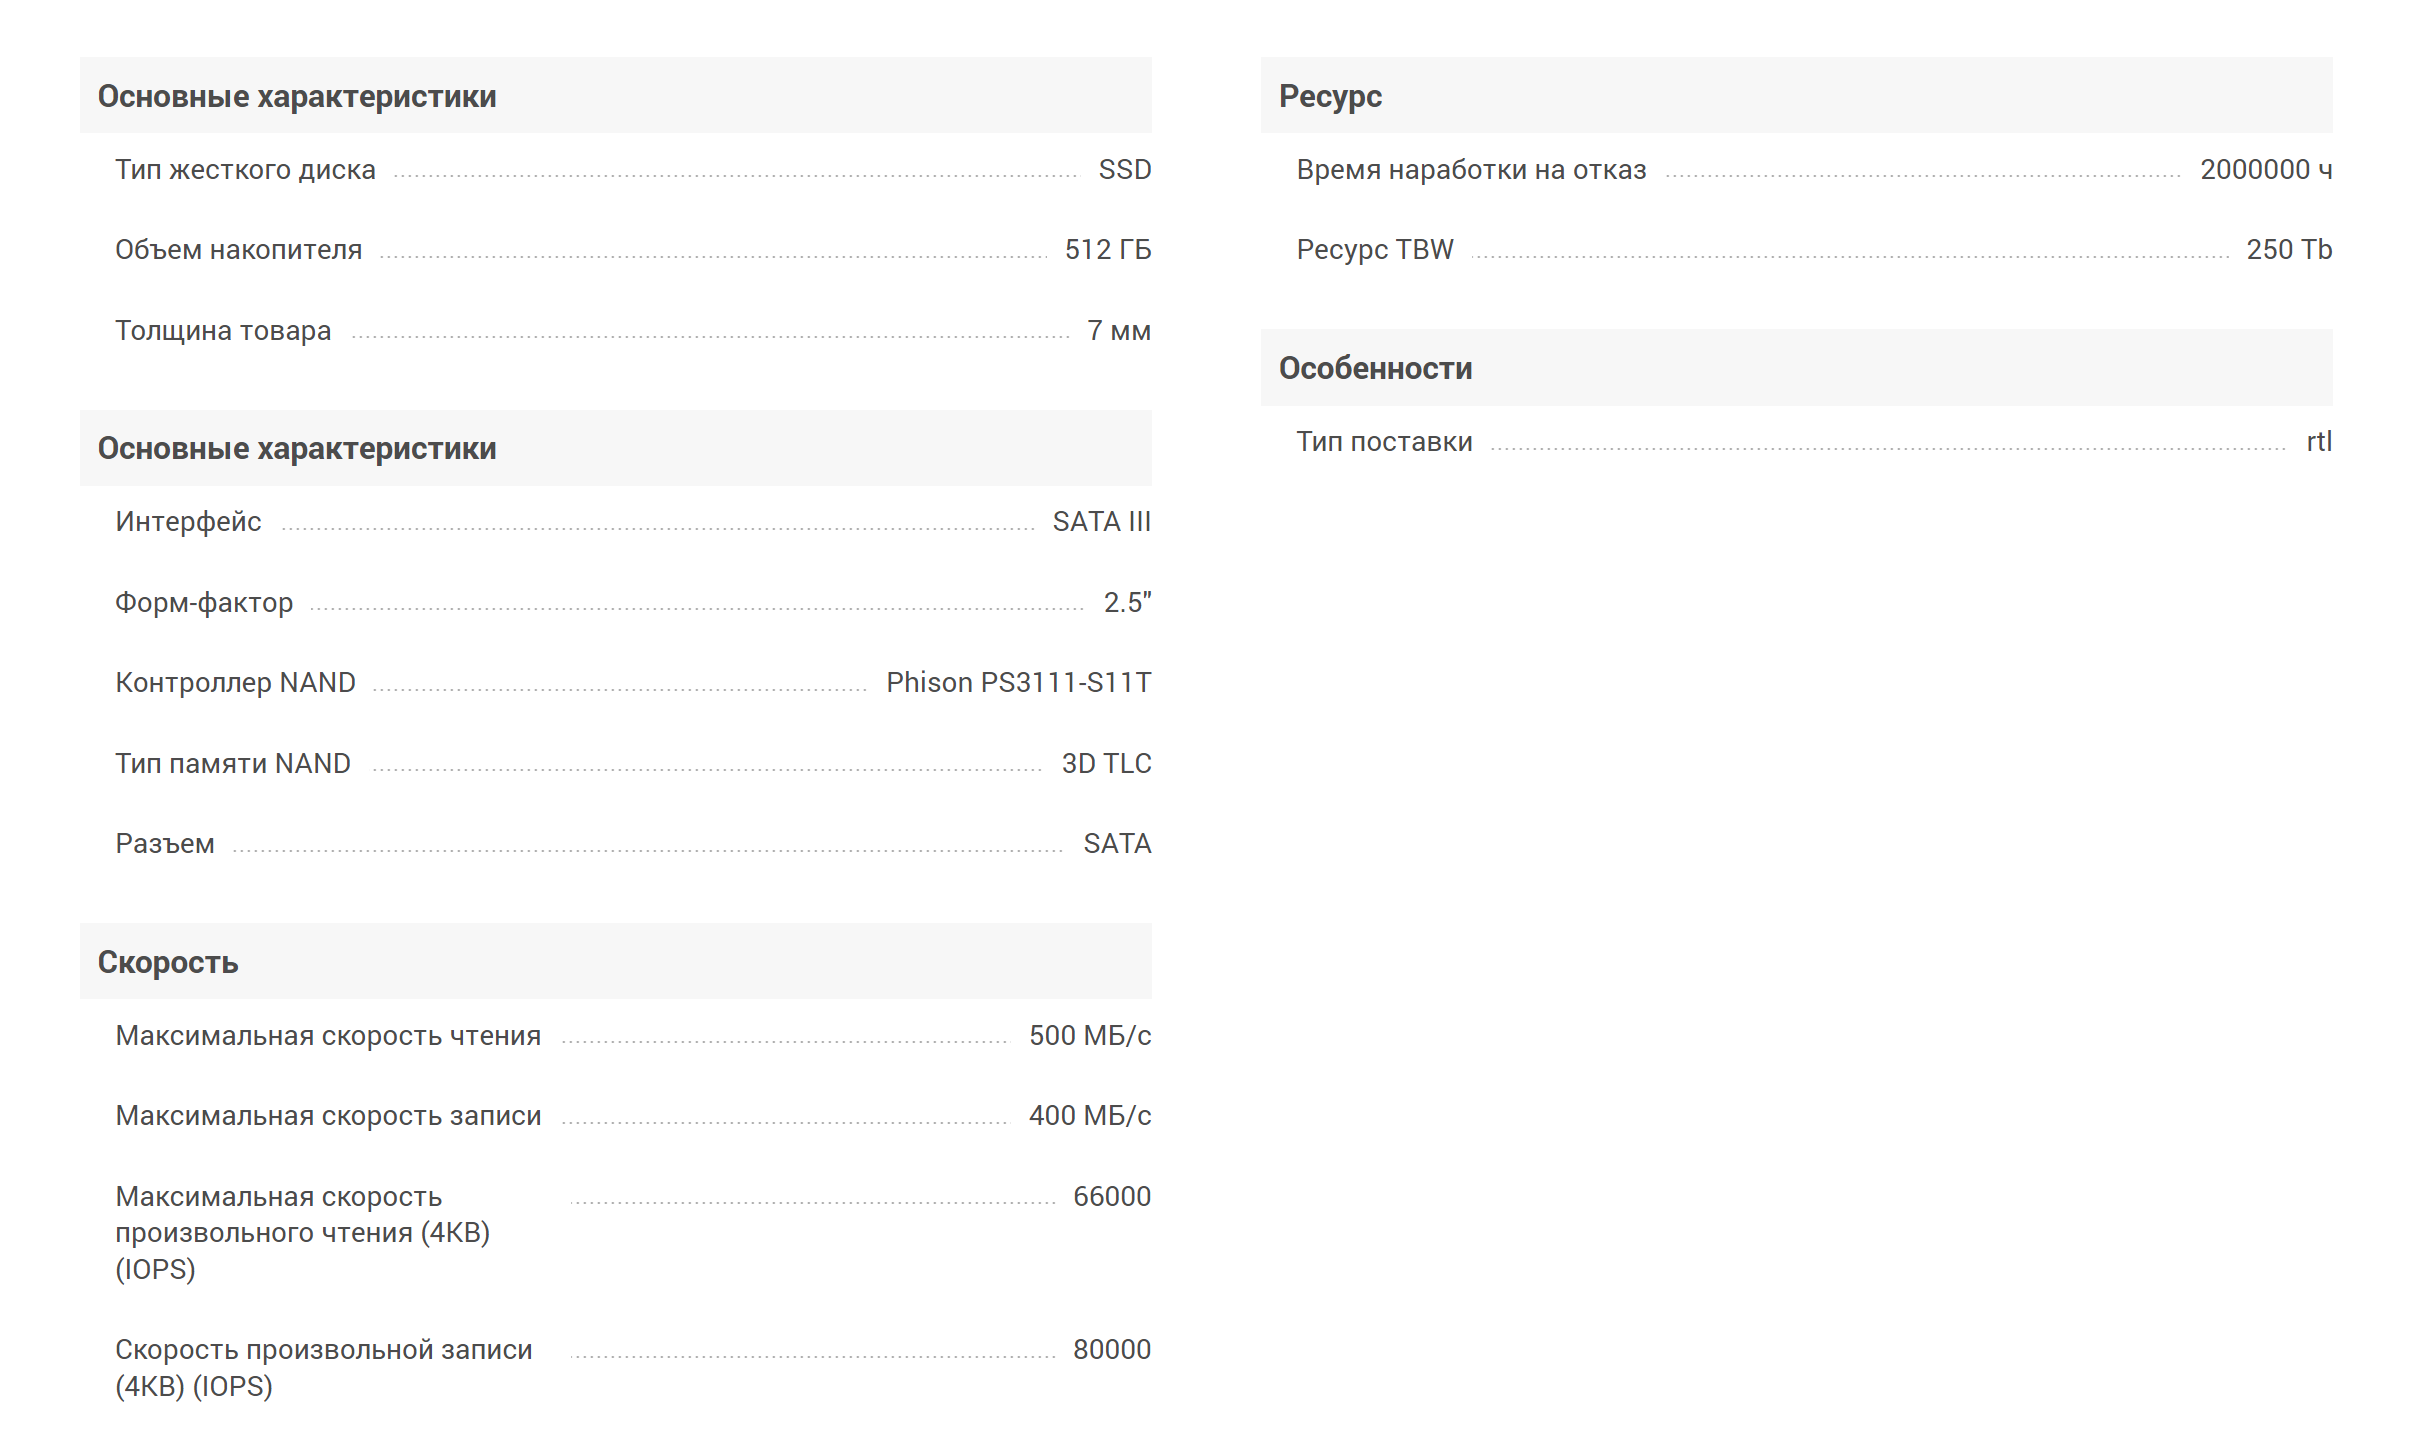Click the 'Ресурс TBW' label
The width and height of the screenshot is (2428, 1438).
pos(1374,250)
